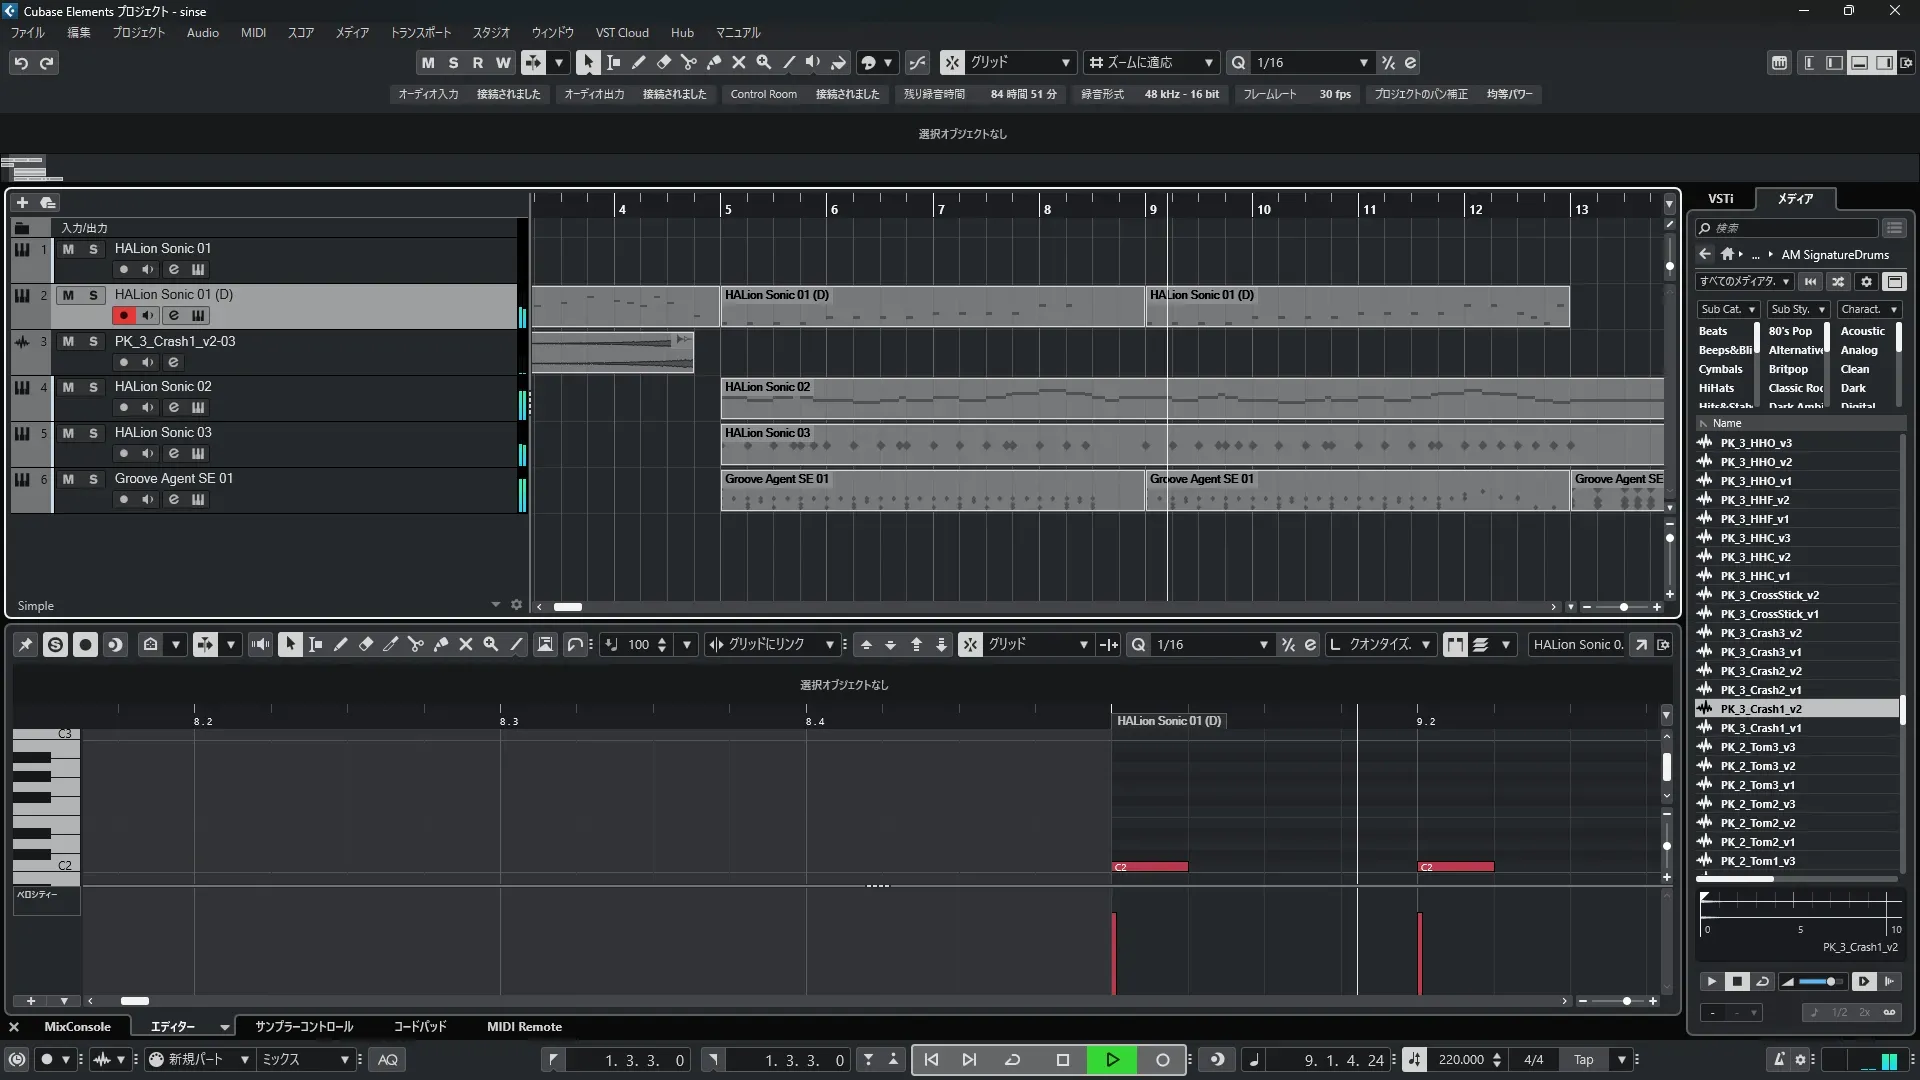Switch to the MixConsole tab
Viewport: 1920px width, 1080px height.
(77, 1027)
